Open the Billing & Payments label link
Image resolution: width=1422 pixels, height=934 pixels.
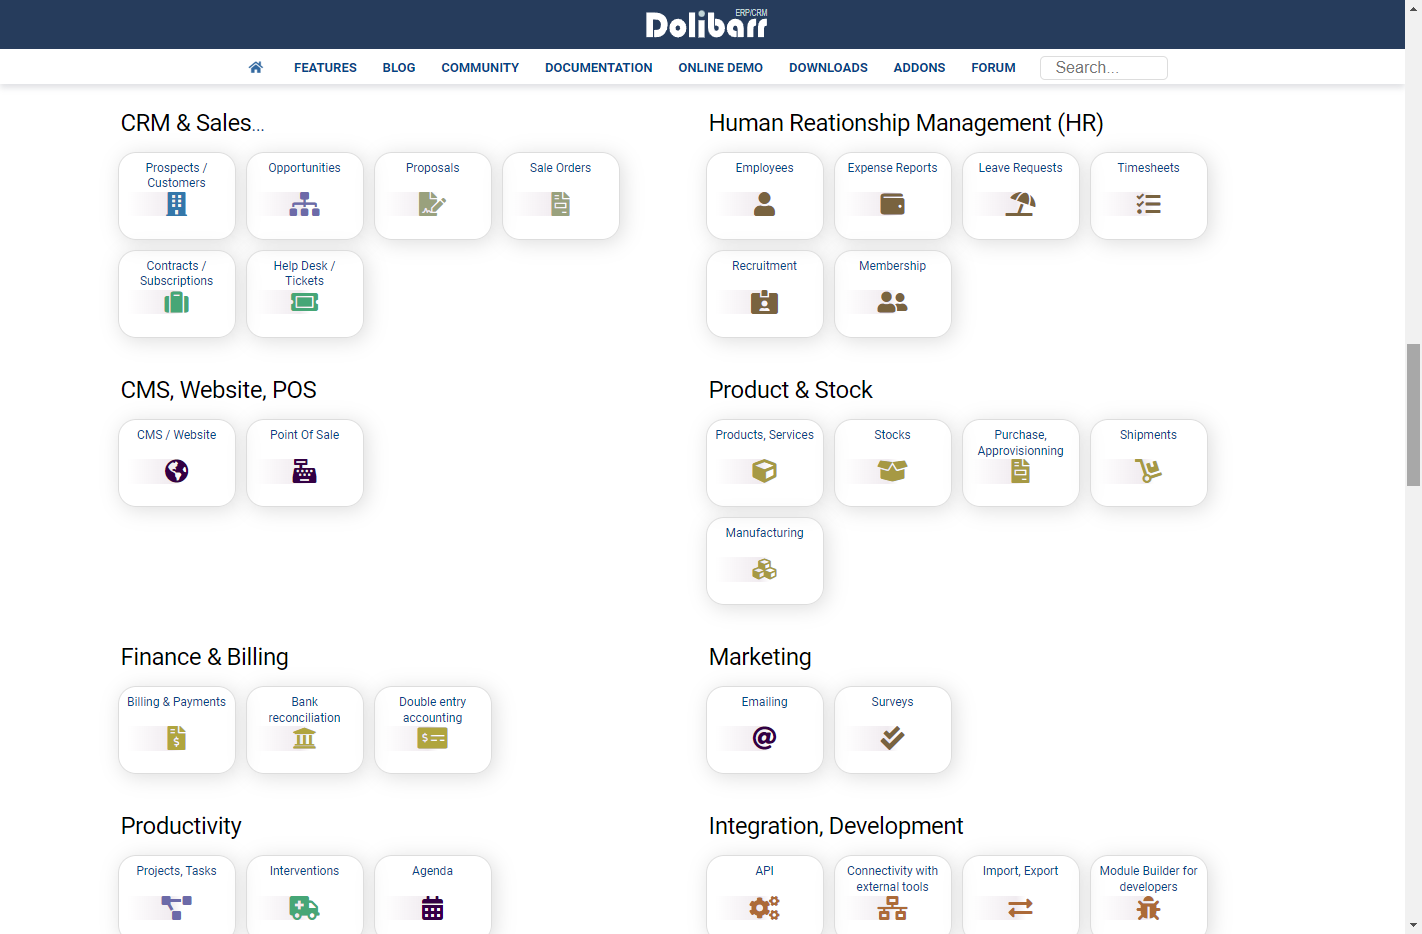tap(177, 702)
